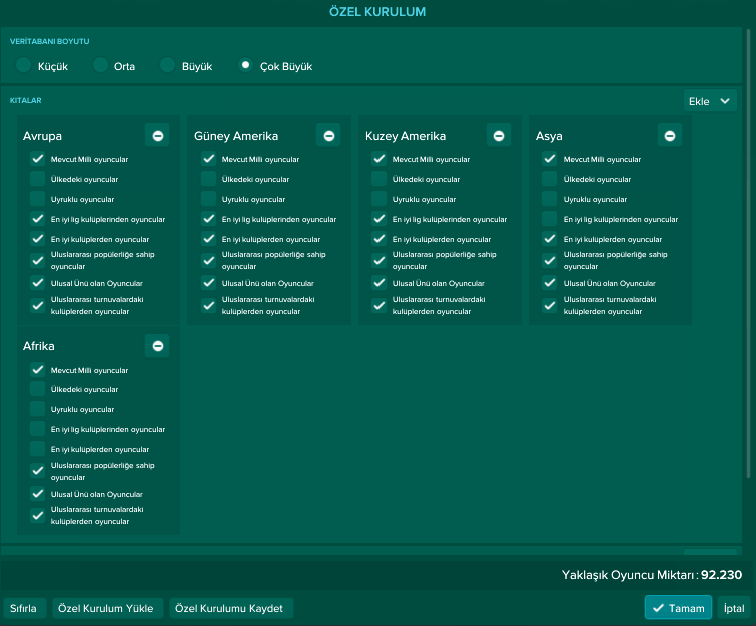756x626 pixels.
Task: Cancel with the İptal button
Action: coord(734,608)
